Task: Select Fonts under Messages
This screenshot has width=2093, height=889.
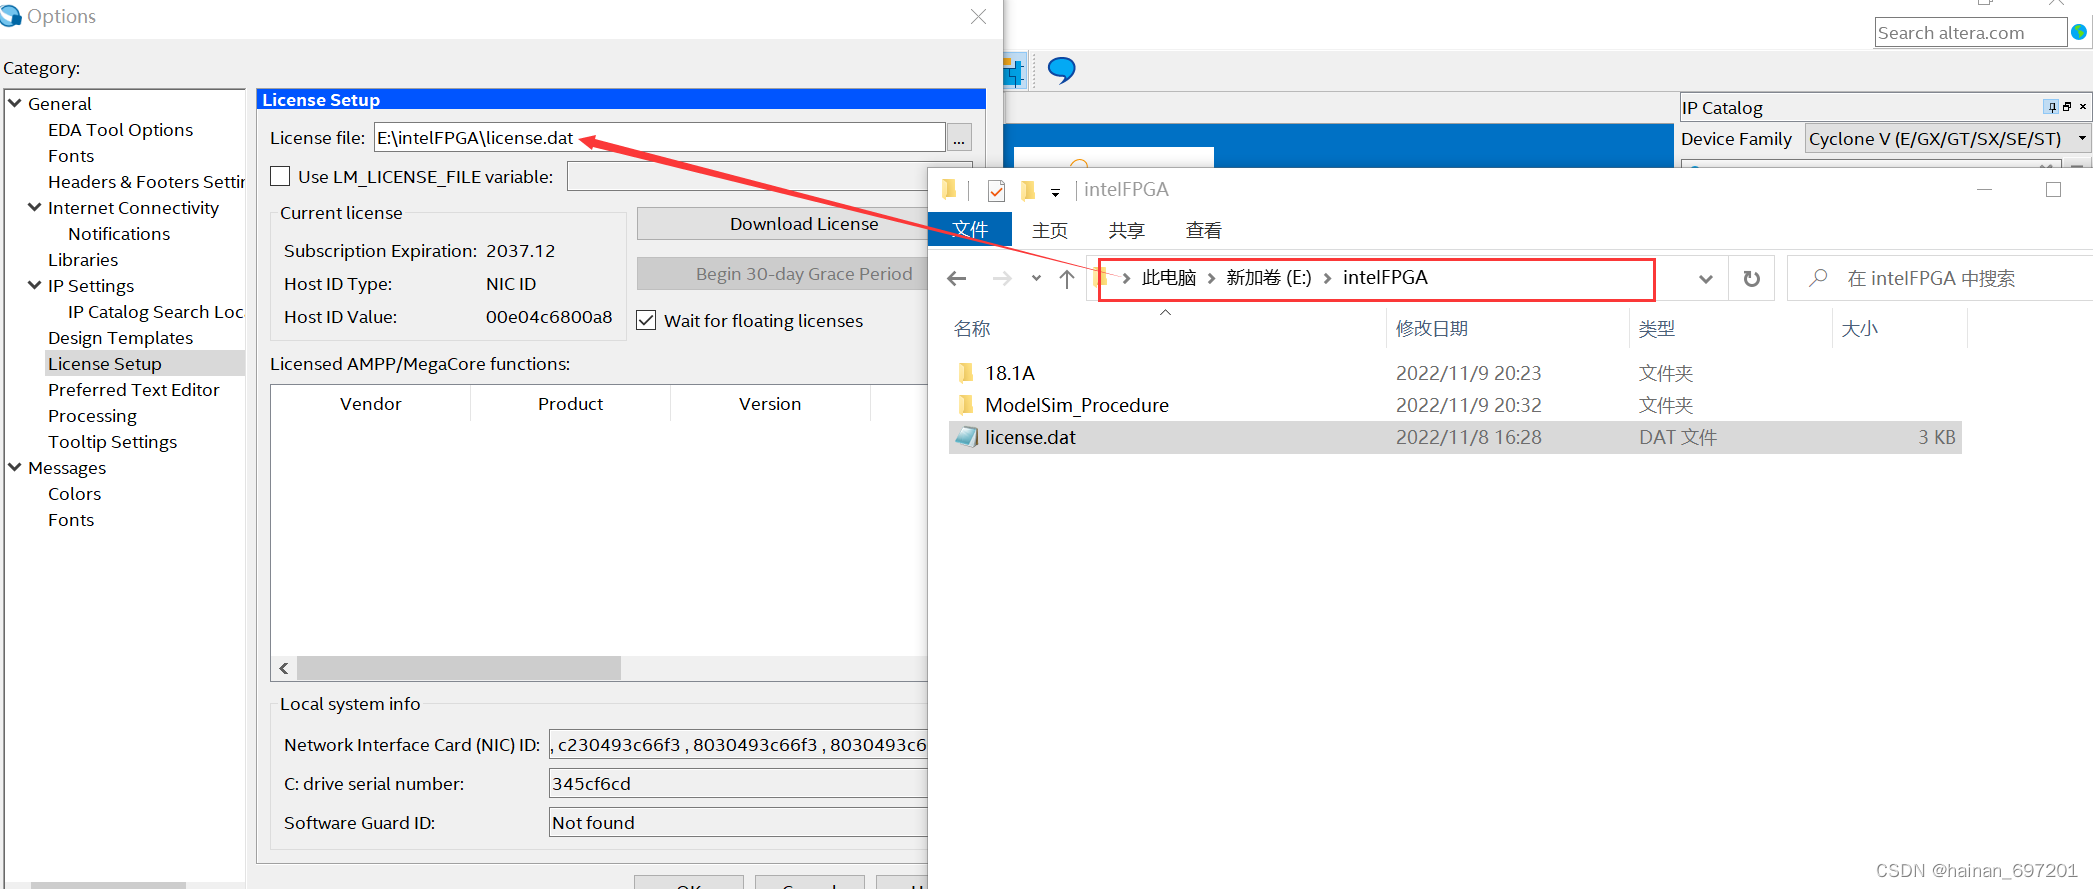Action: pos(71,520)
